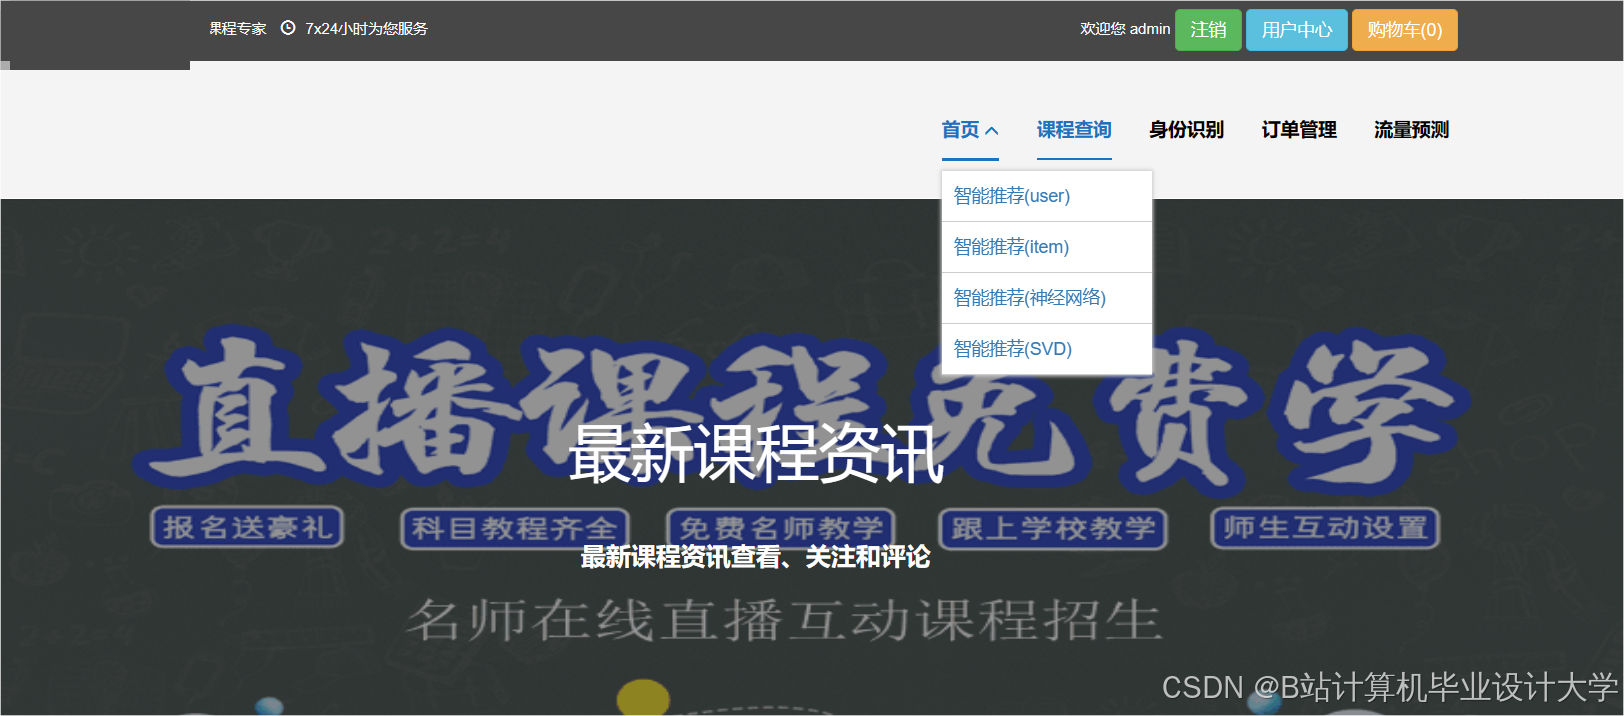Open the 购物车(0) shopping cart button
The image size is (1624, 716).
1405,30
